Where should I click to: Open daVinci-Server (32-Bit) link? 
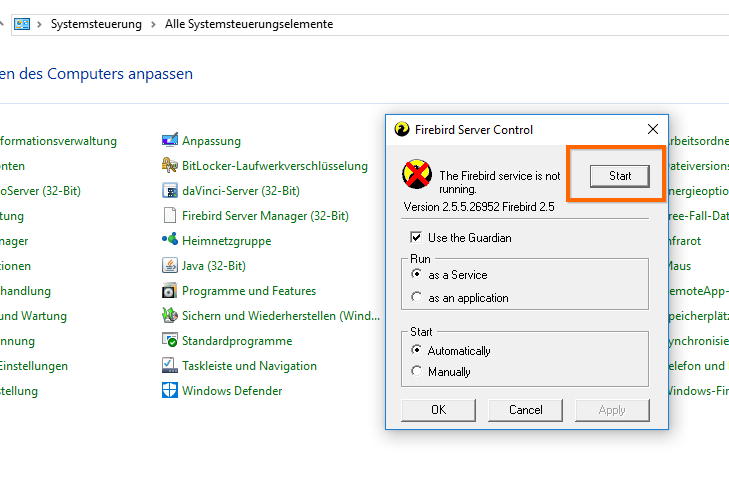pos(241,191)
